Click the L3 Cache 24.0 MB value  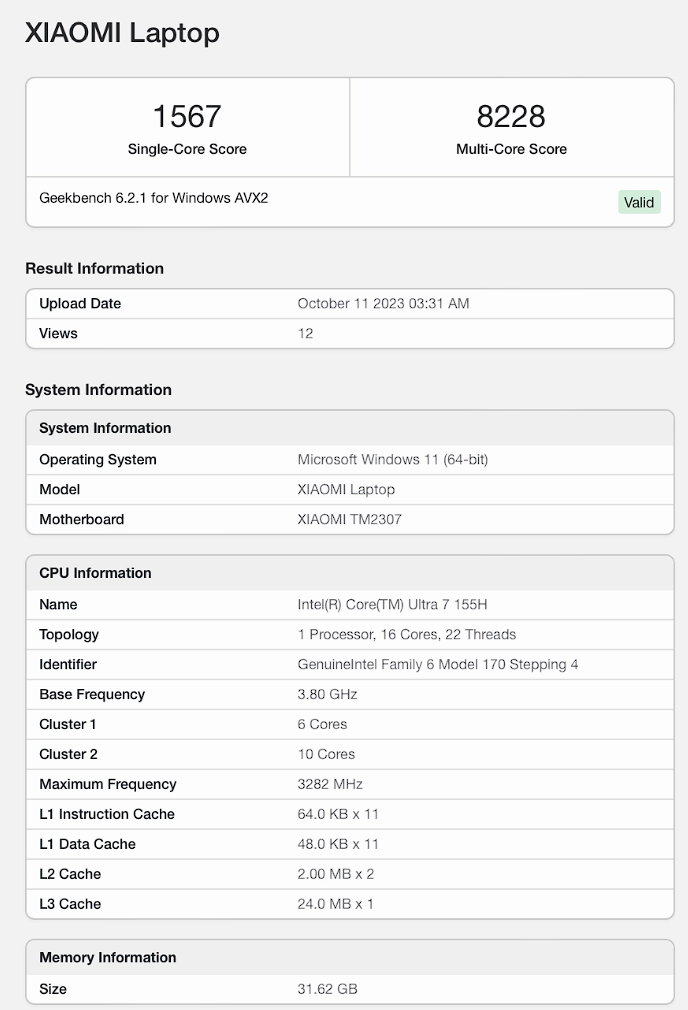(335, 905)
